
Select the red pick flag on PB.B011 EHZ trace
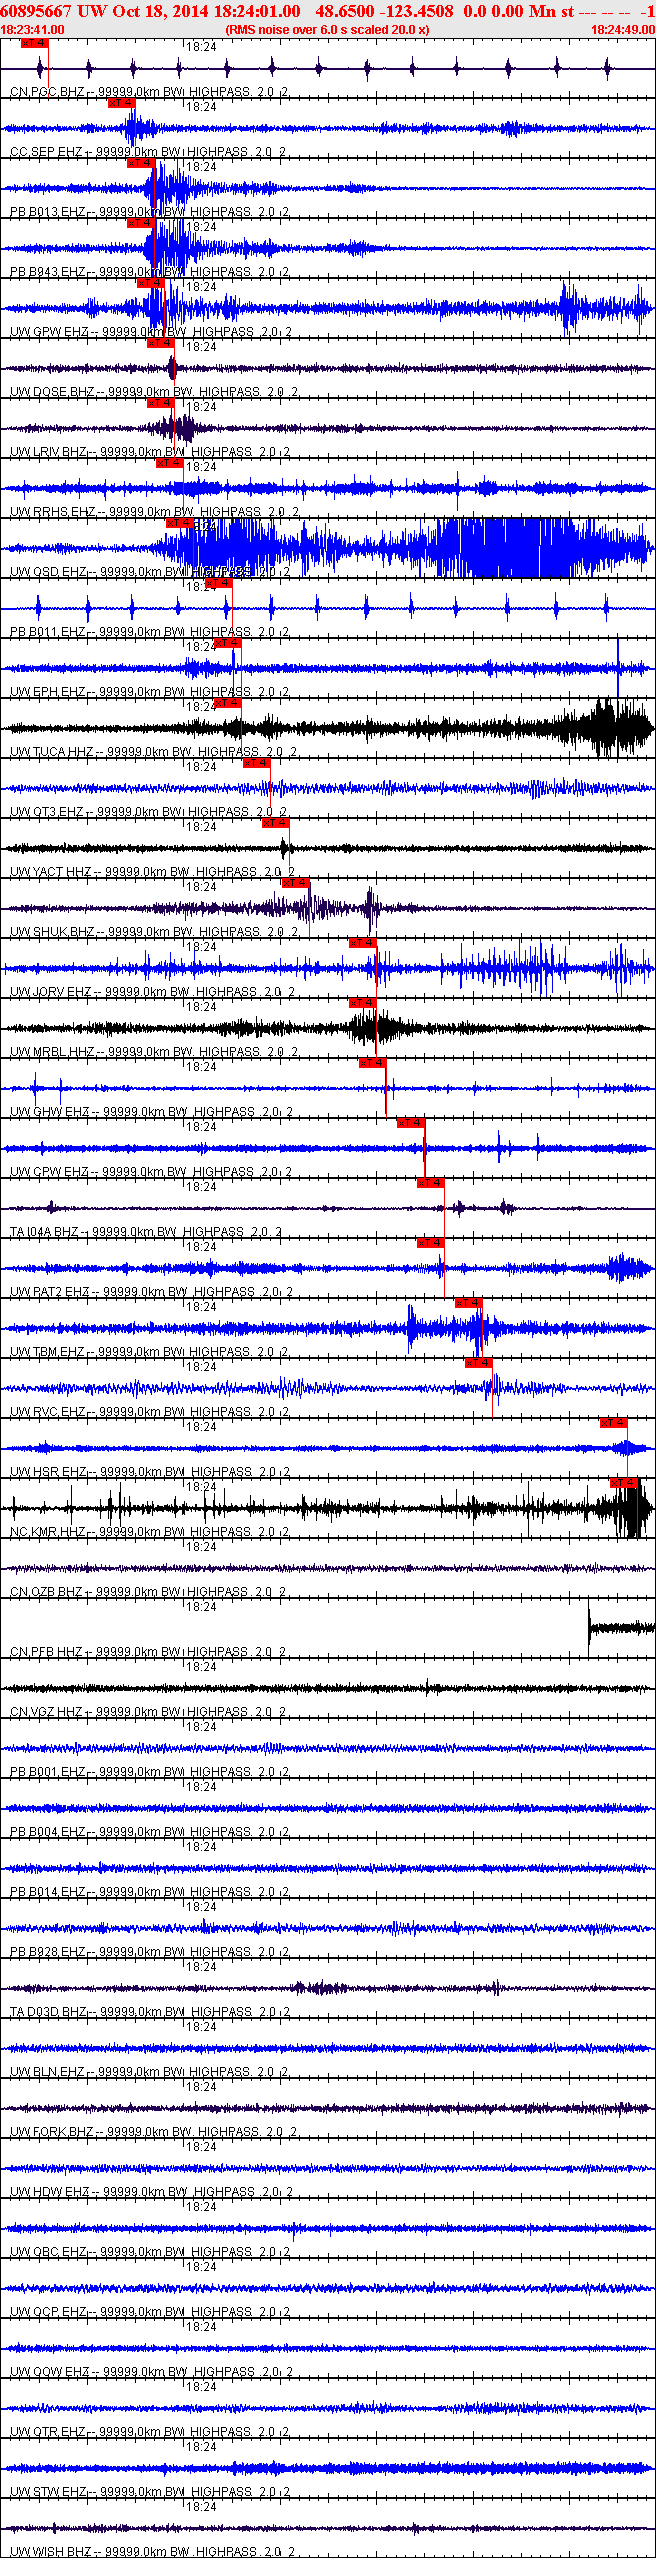point(218,583)
